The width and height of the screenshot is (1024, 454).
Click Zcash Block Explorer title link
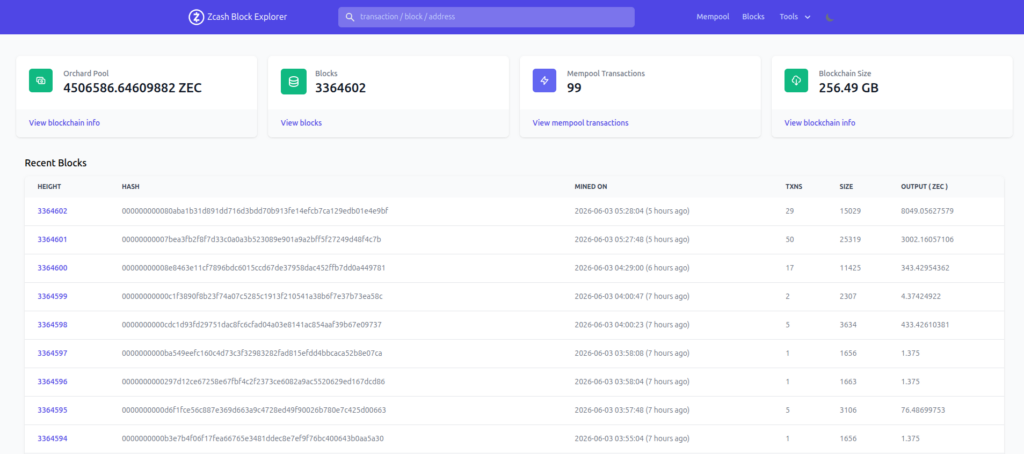coord(247,17)
